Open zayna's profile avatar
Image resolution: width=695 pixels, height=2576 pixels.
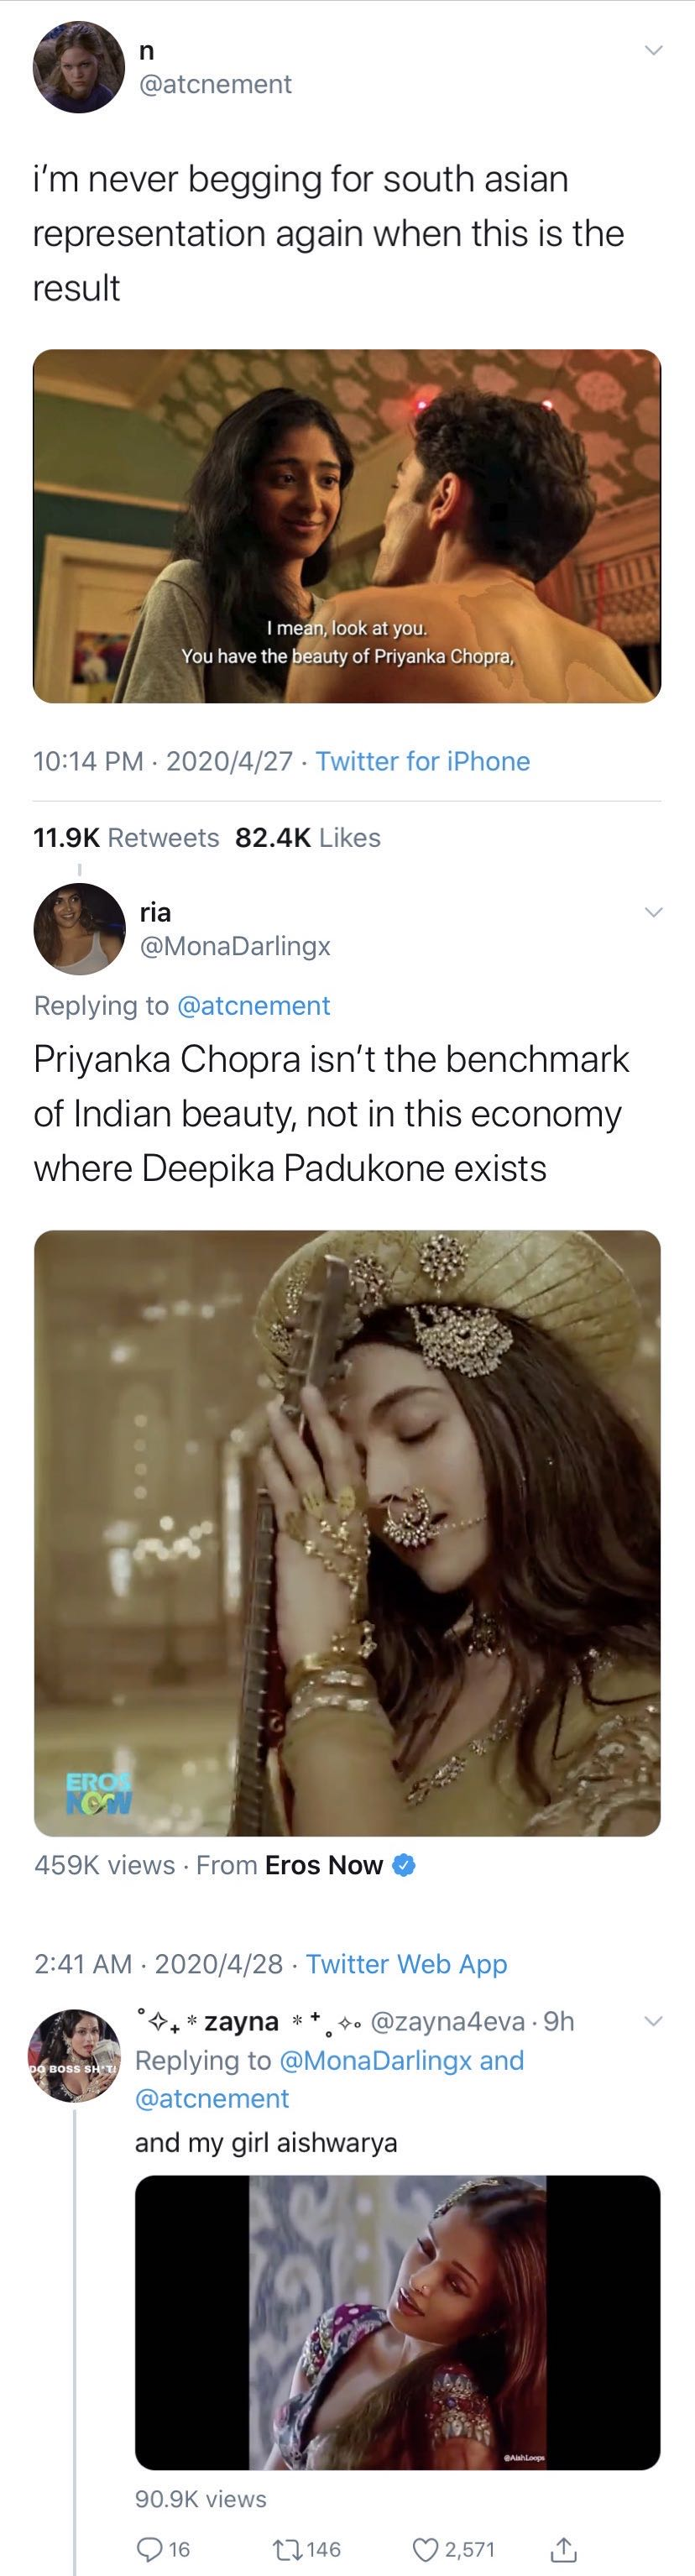[74, 2055]
